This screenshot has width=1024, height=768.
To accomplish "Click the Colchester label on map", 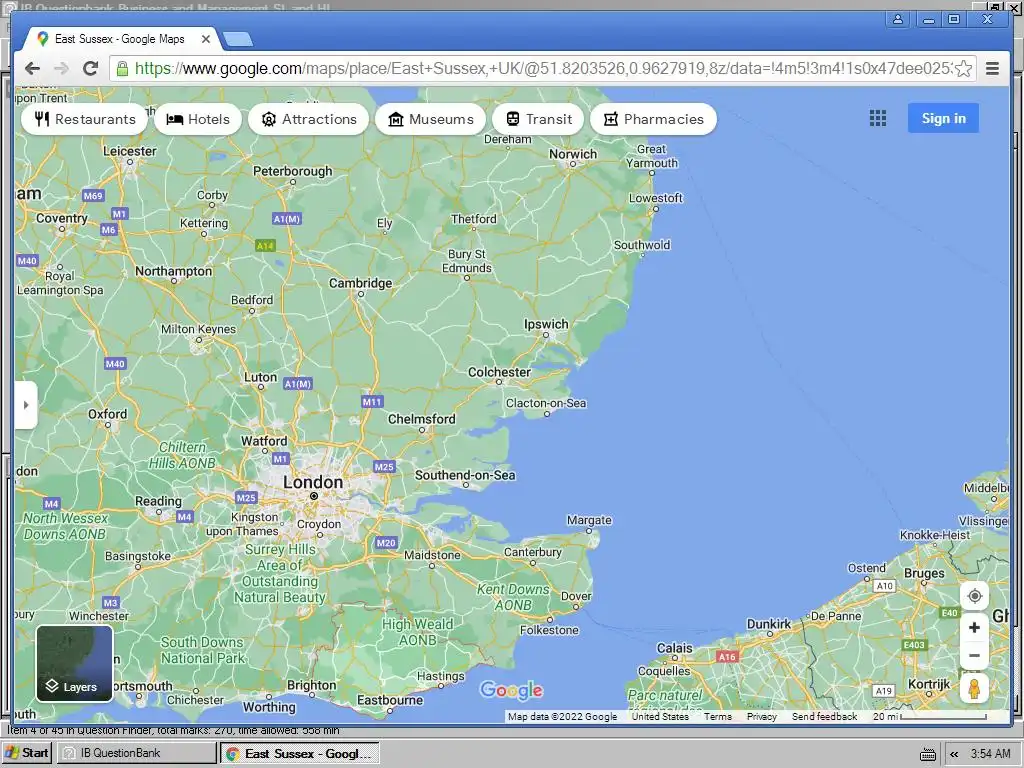I will [500, 372].
